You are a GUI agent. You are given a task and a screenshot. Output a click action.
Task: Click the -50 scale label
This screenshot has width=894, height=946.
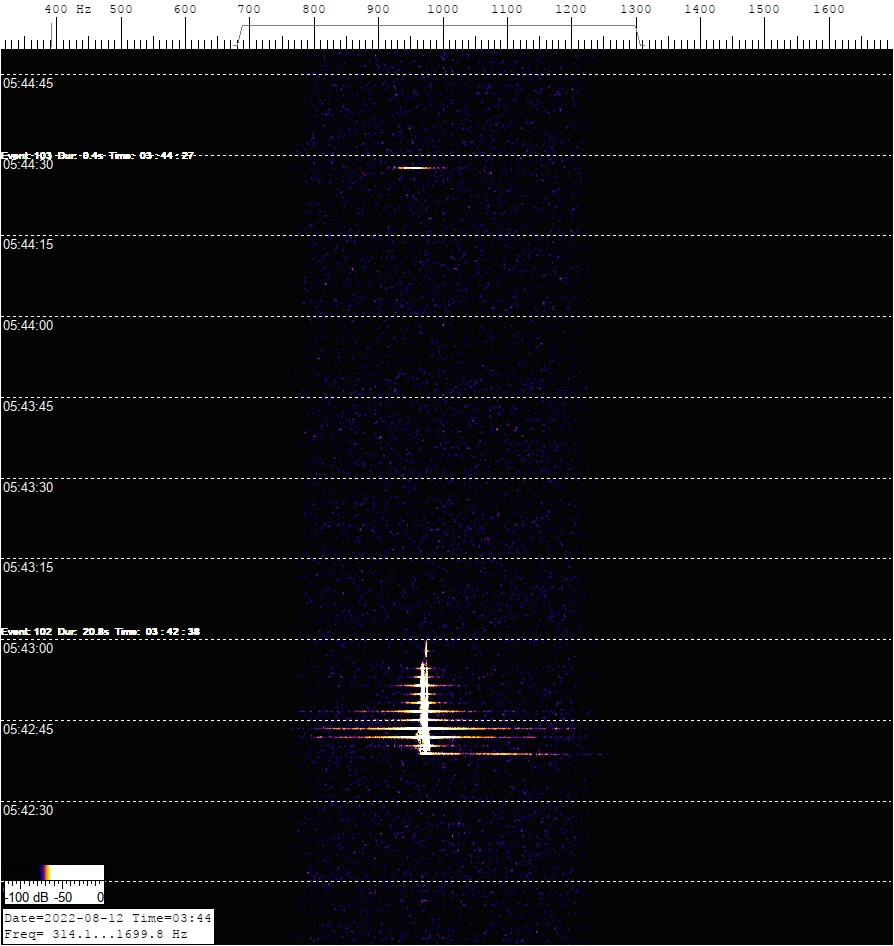point(63,897)
